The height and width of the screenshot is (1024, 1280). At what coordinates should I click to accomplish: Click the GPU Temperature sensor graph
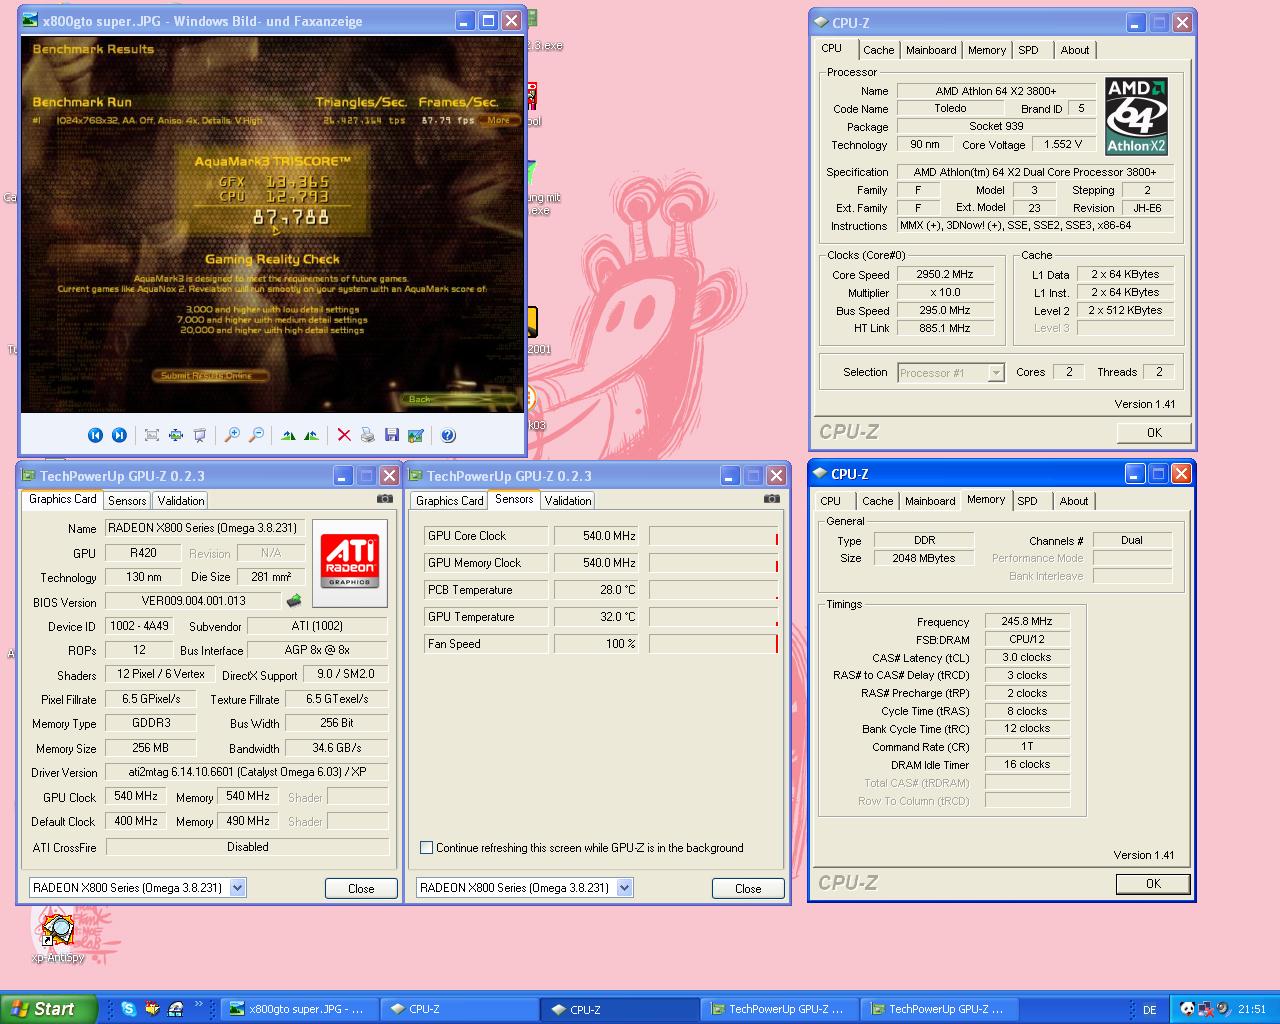[x=713, y=617]
